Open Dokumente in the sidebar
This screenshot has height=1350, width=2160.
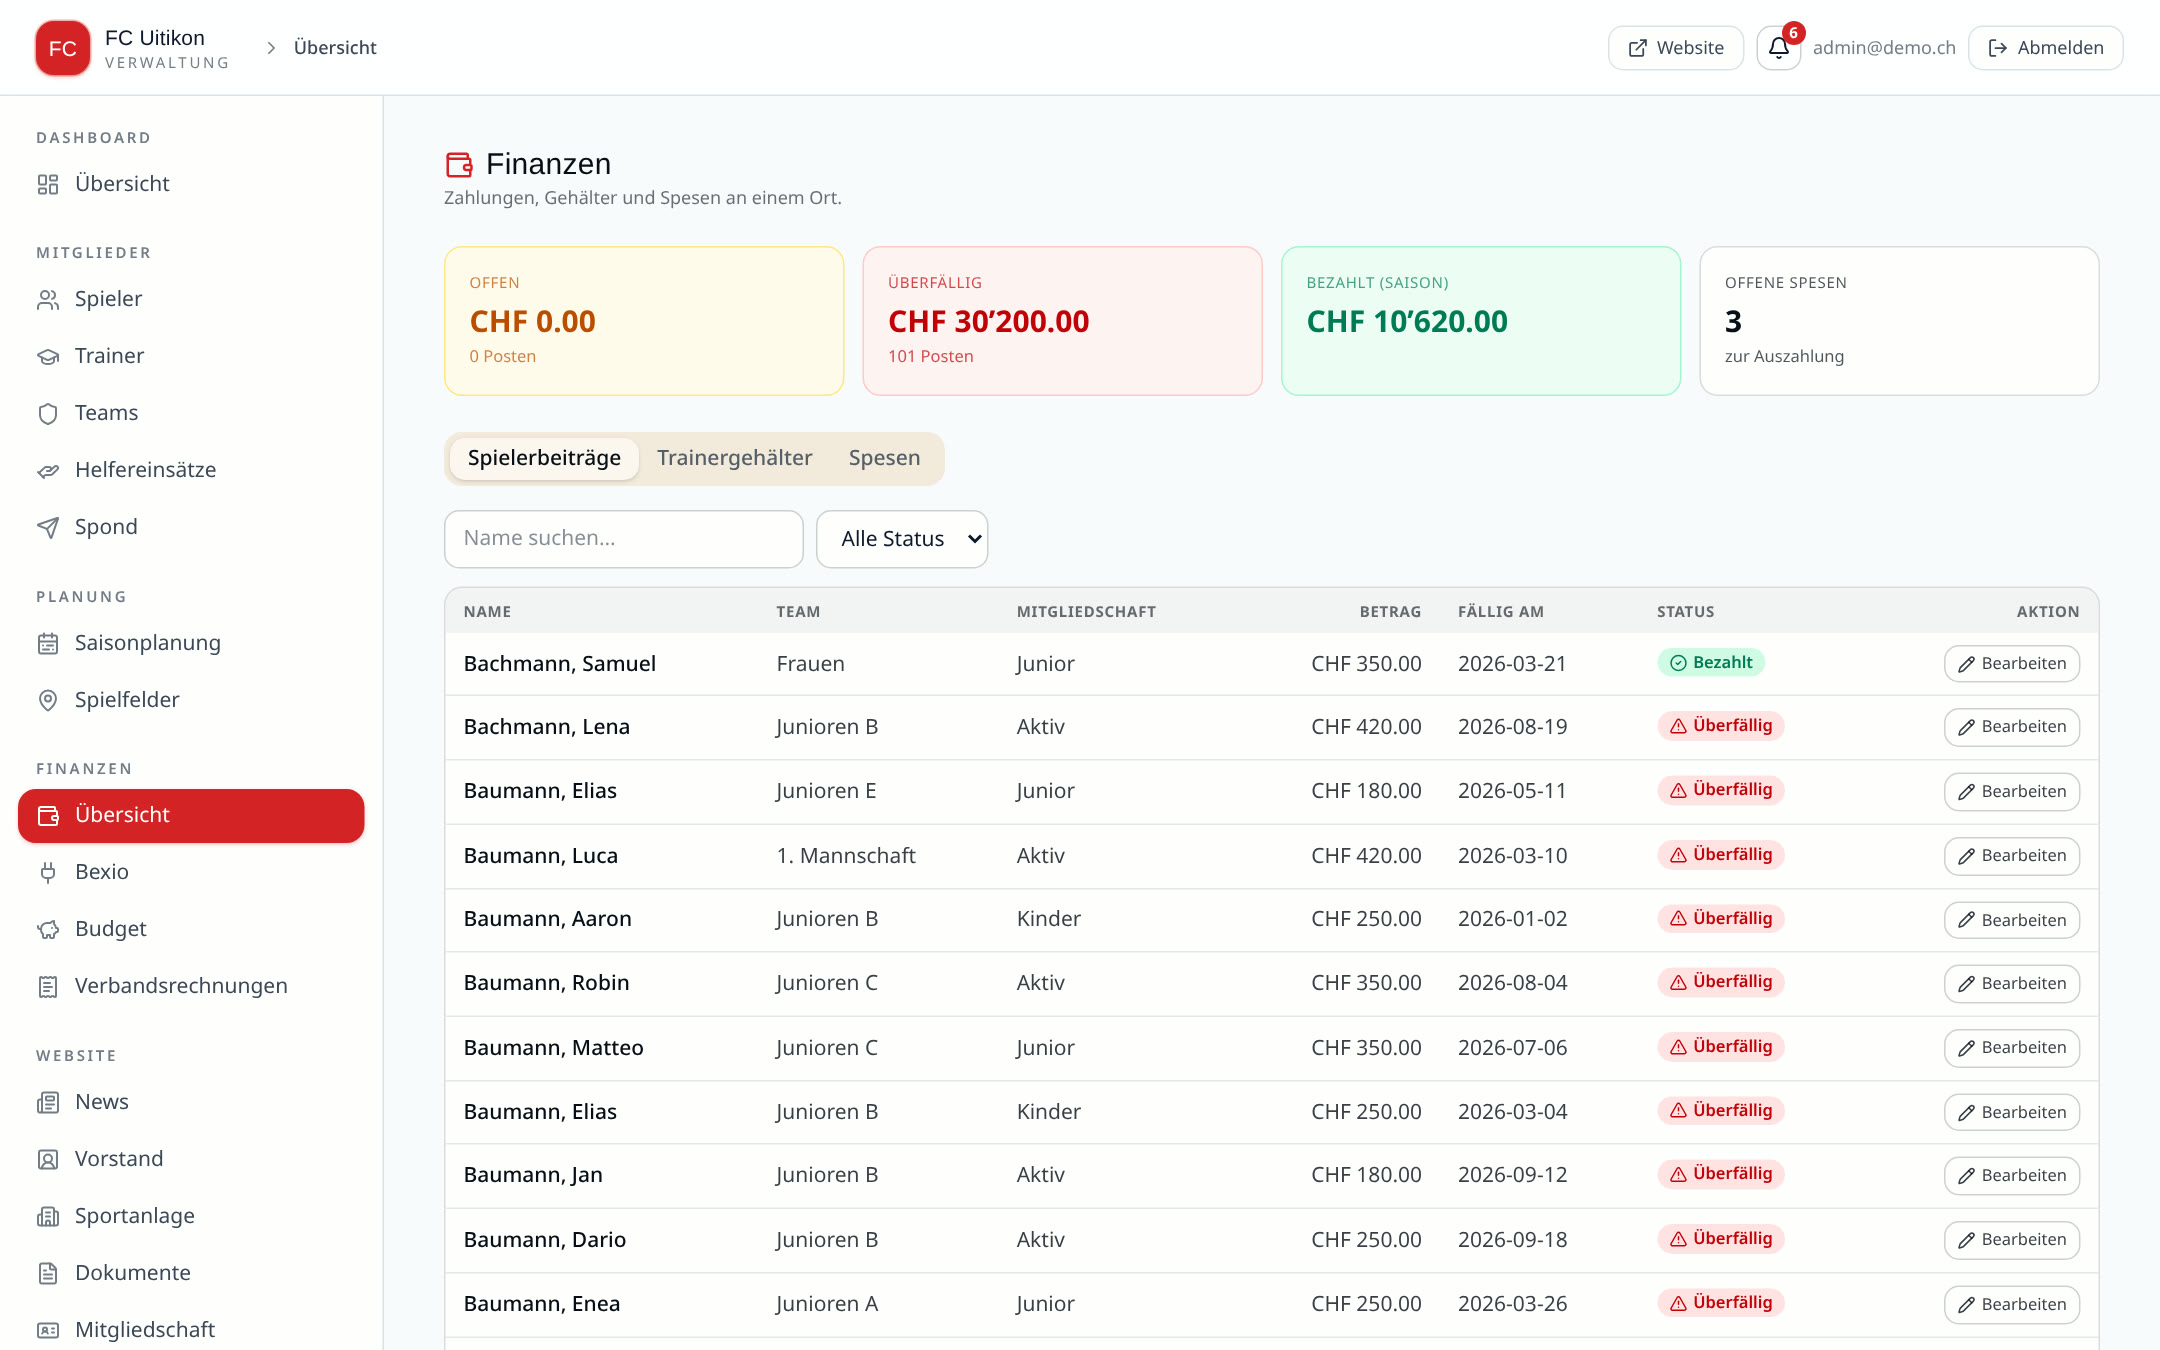coord(191,1273)
